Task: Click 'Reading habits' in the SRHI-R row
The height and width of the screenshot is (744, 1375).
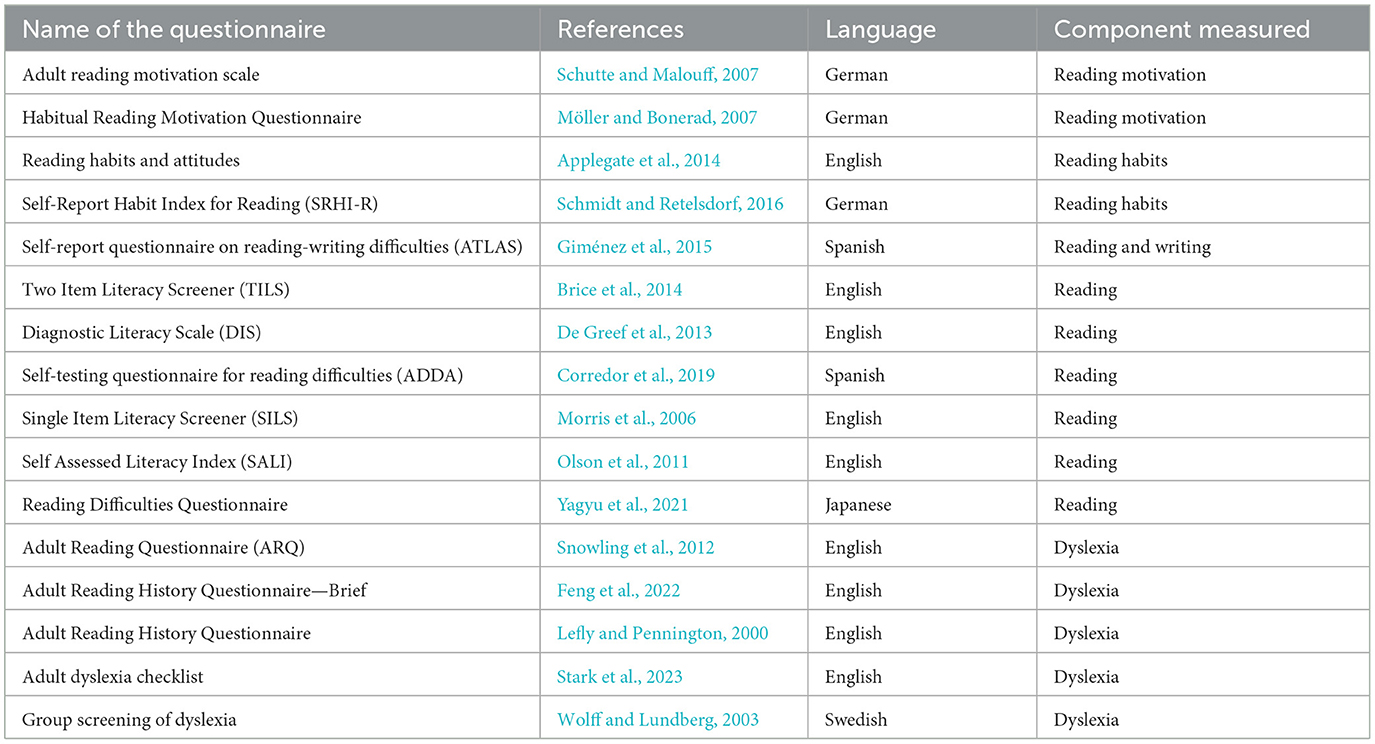Action: coord(1110,204)
